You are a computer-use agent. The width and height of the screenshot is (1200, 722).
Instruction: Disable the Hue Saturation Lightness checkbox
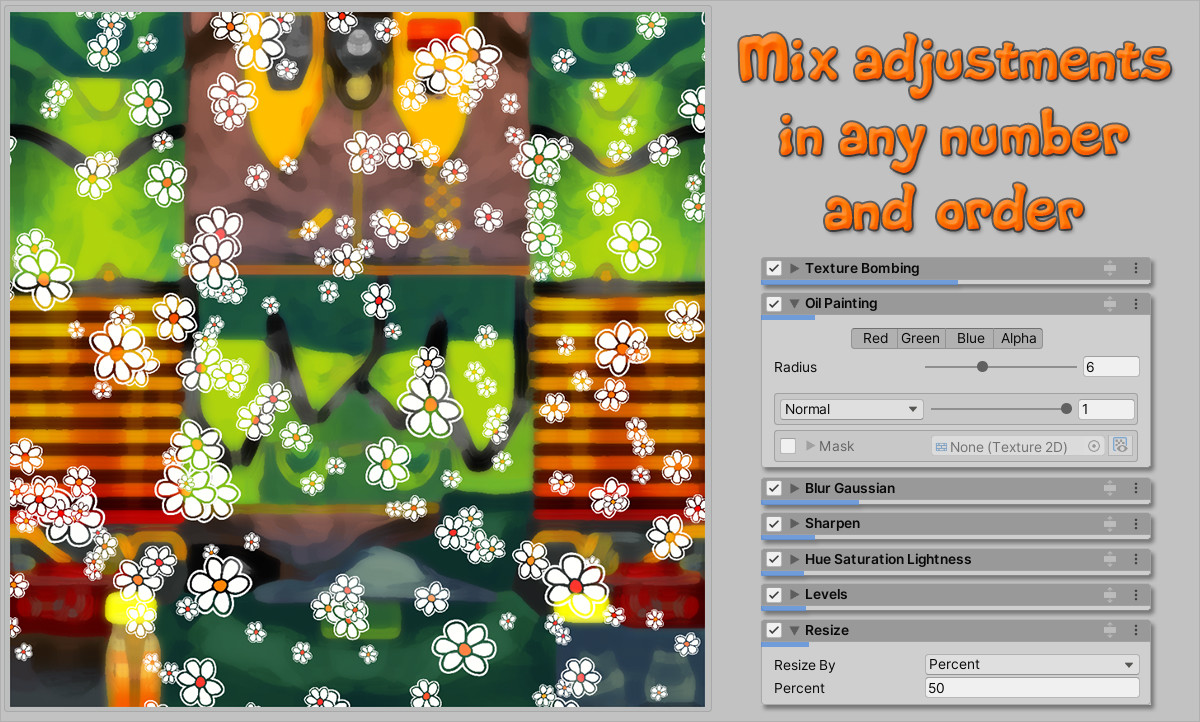(774, 559)
